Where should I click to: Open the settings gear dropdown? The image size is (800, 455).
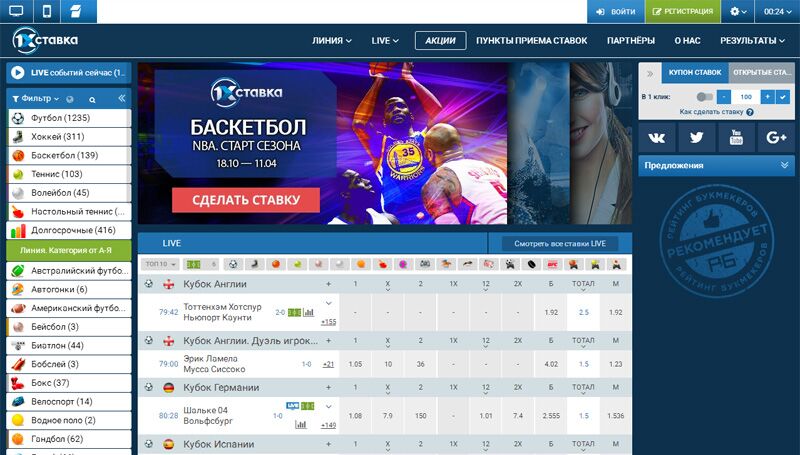coord(738,11)
